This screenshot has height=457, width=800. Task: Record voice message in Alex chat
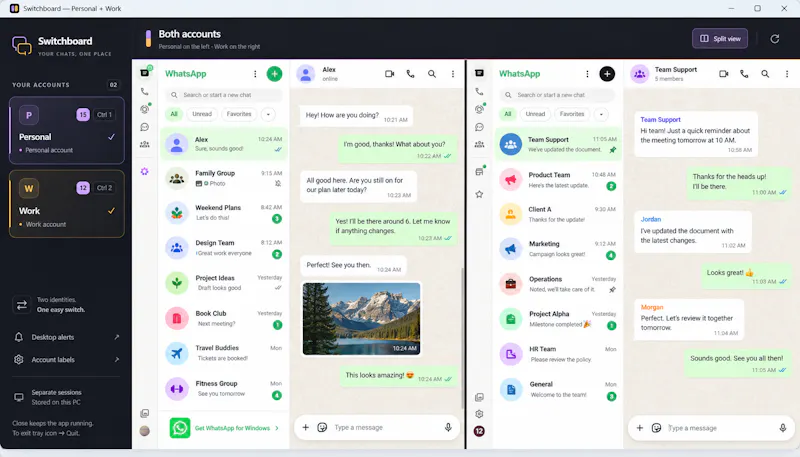pyautogui.click(x=448, y=427)
